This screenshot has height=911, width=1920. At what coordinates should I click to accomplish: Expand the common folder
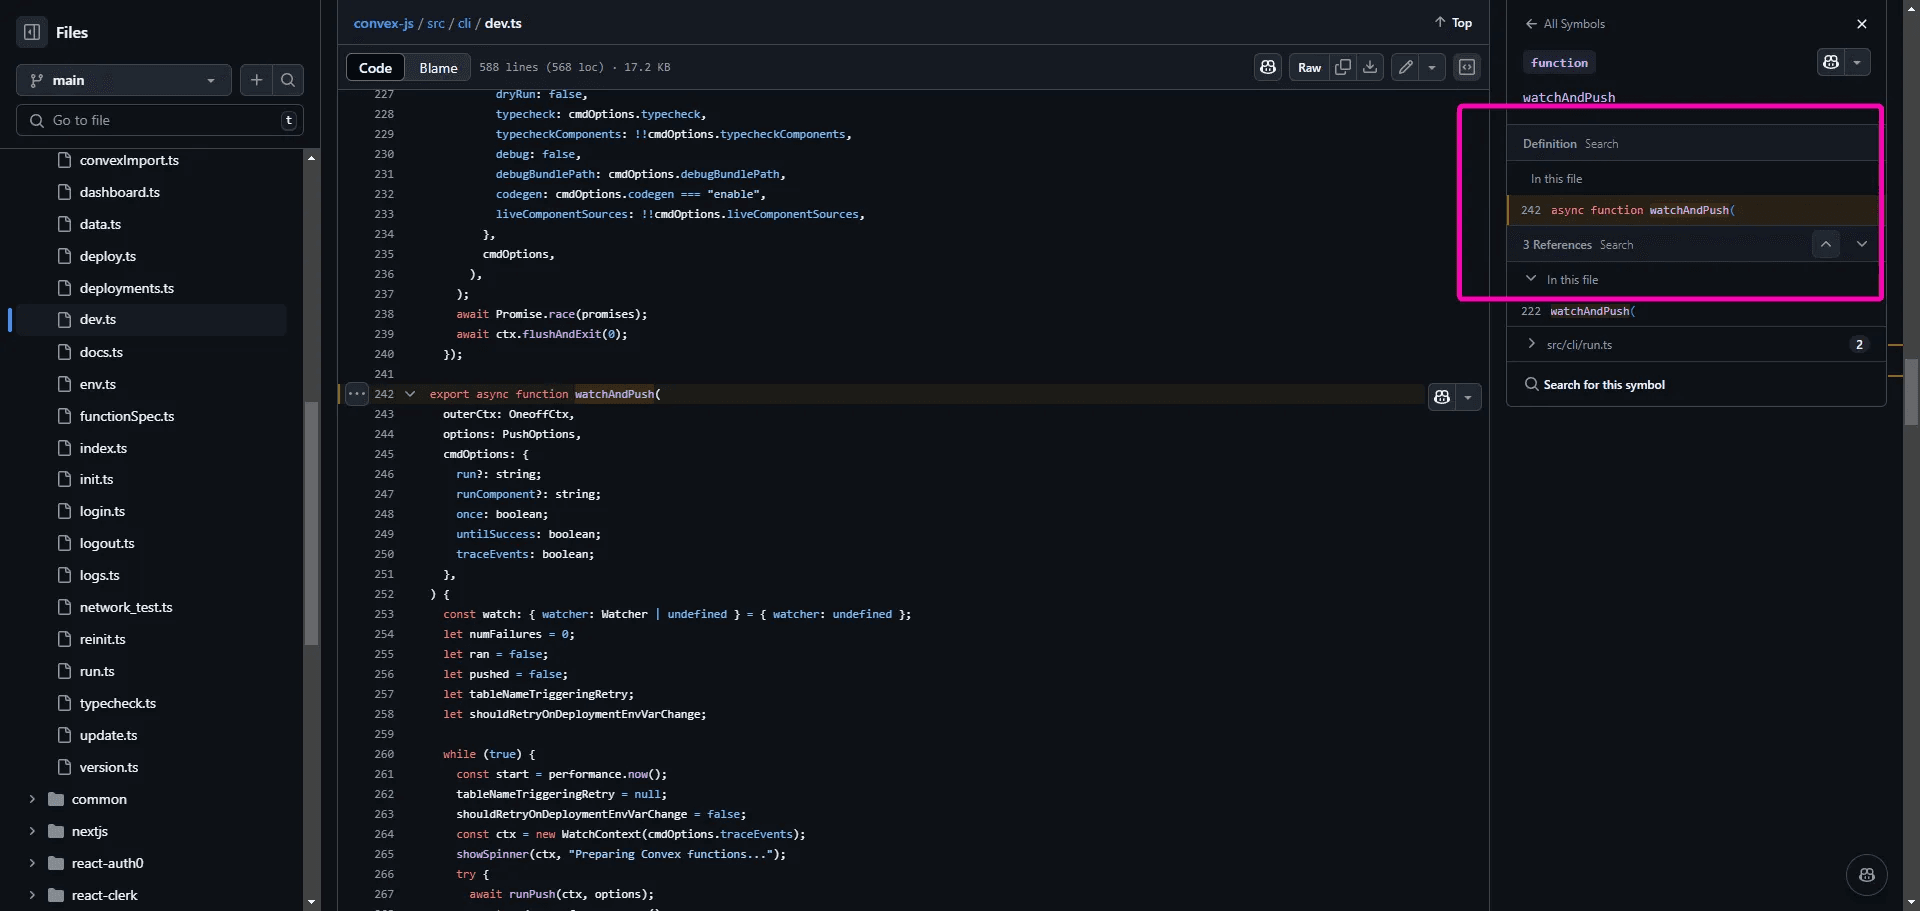[x=32, y=799]
